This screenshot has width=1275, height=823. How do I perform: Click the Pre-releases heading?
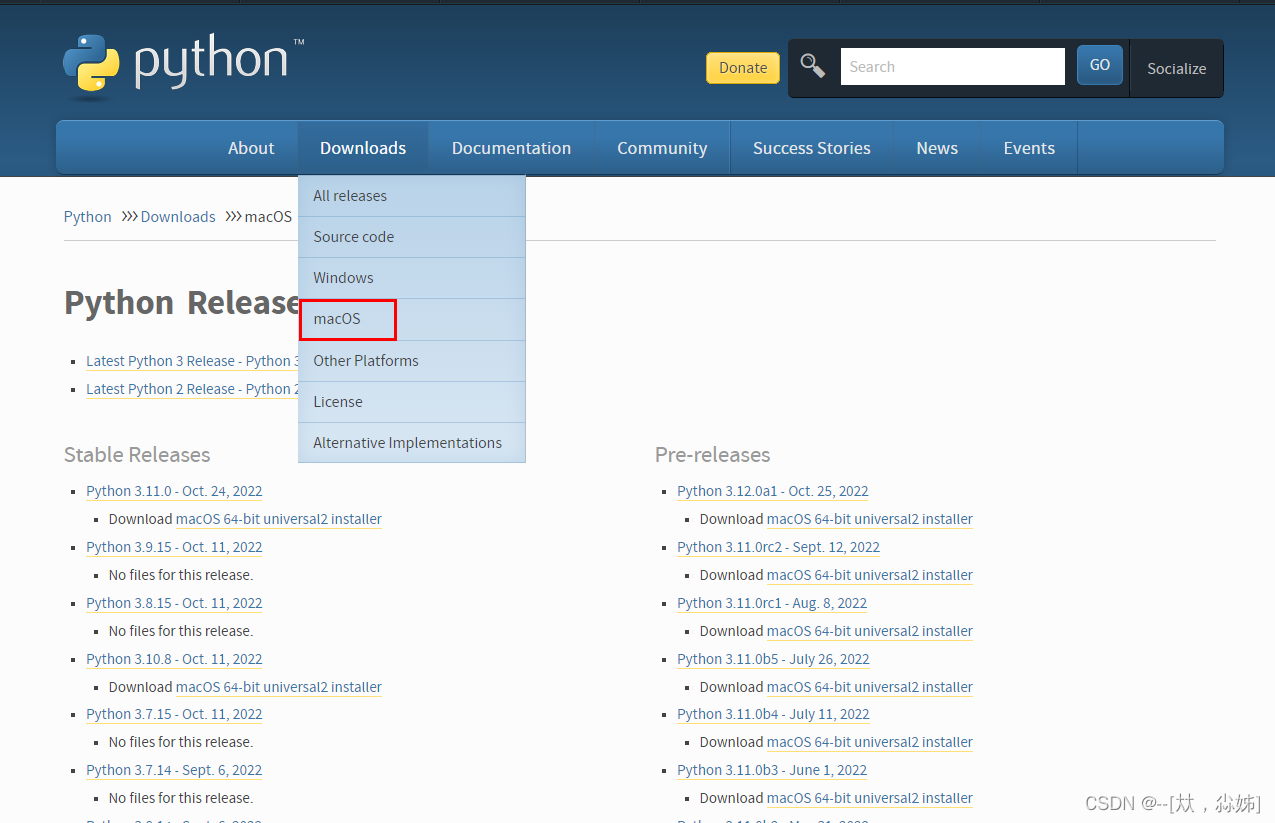[x=713, y=455]
